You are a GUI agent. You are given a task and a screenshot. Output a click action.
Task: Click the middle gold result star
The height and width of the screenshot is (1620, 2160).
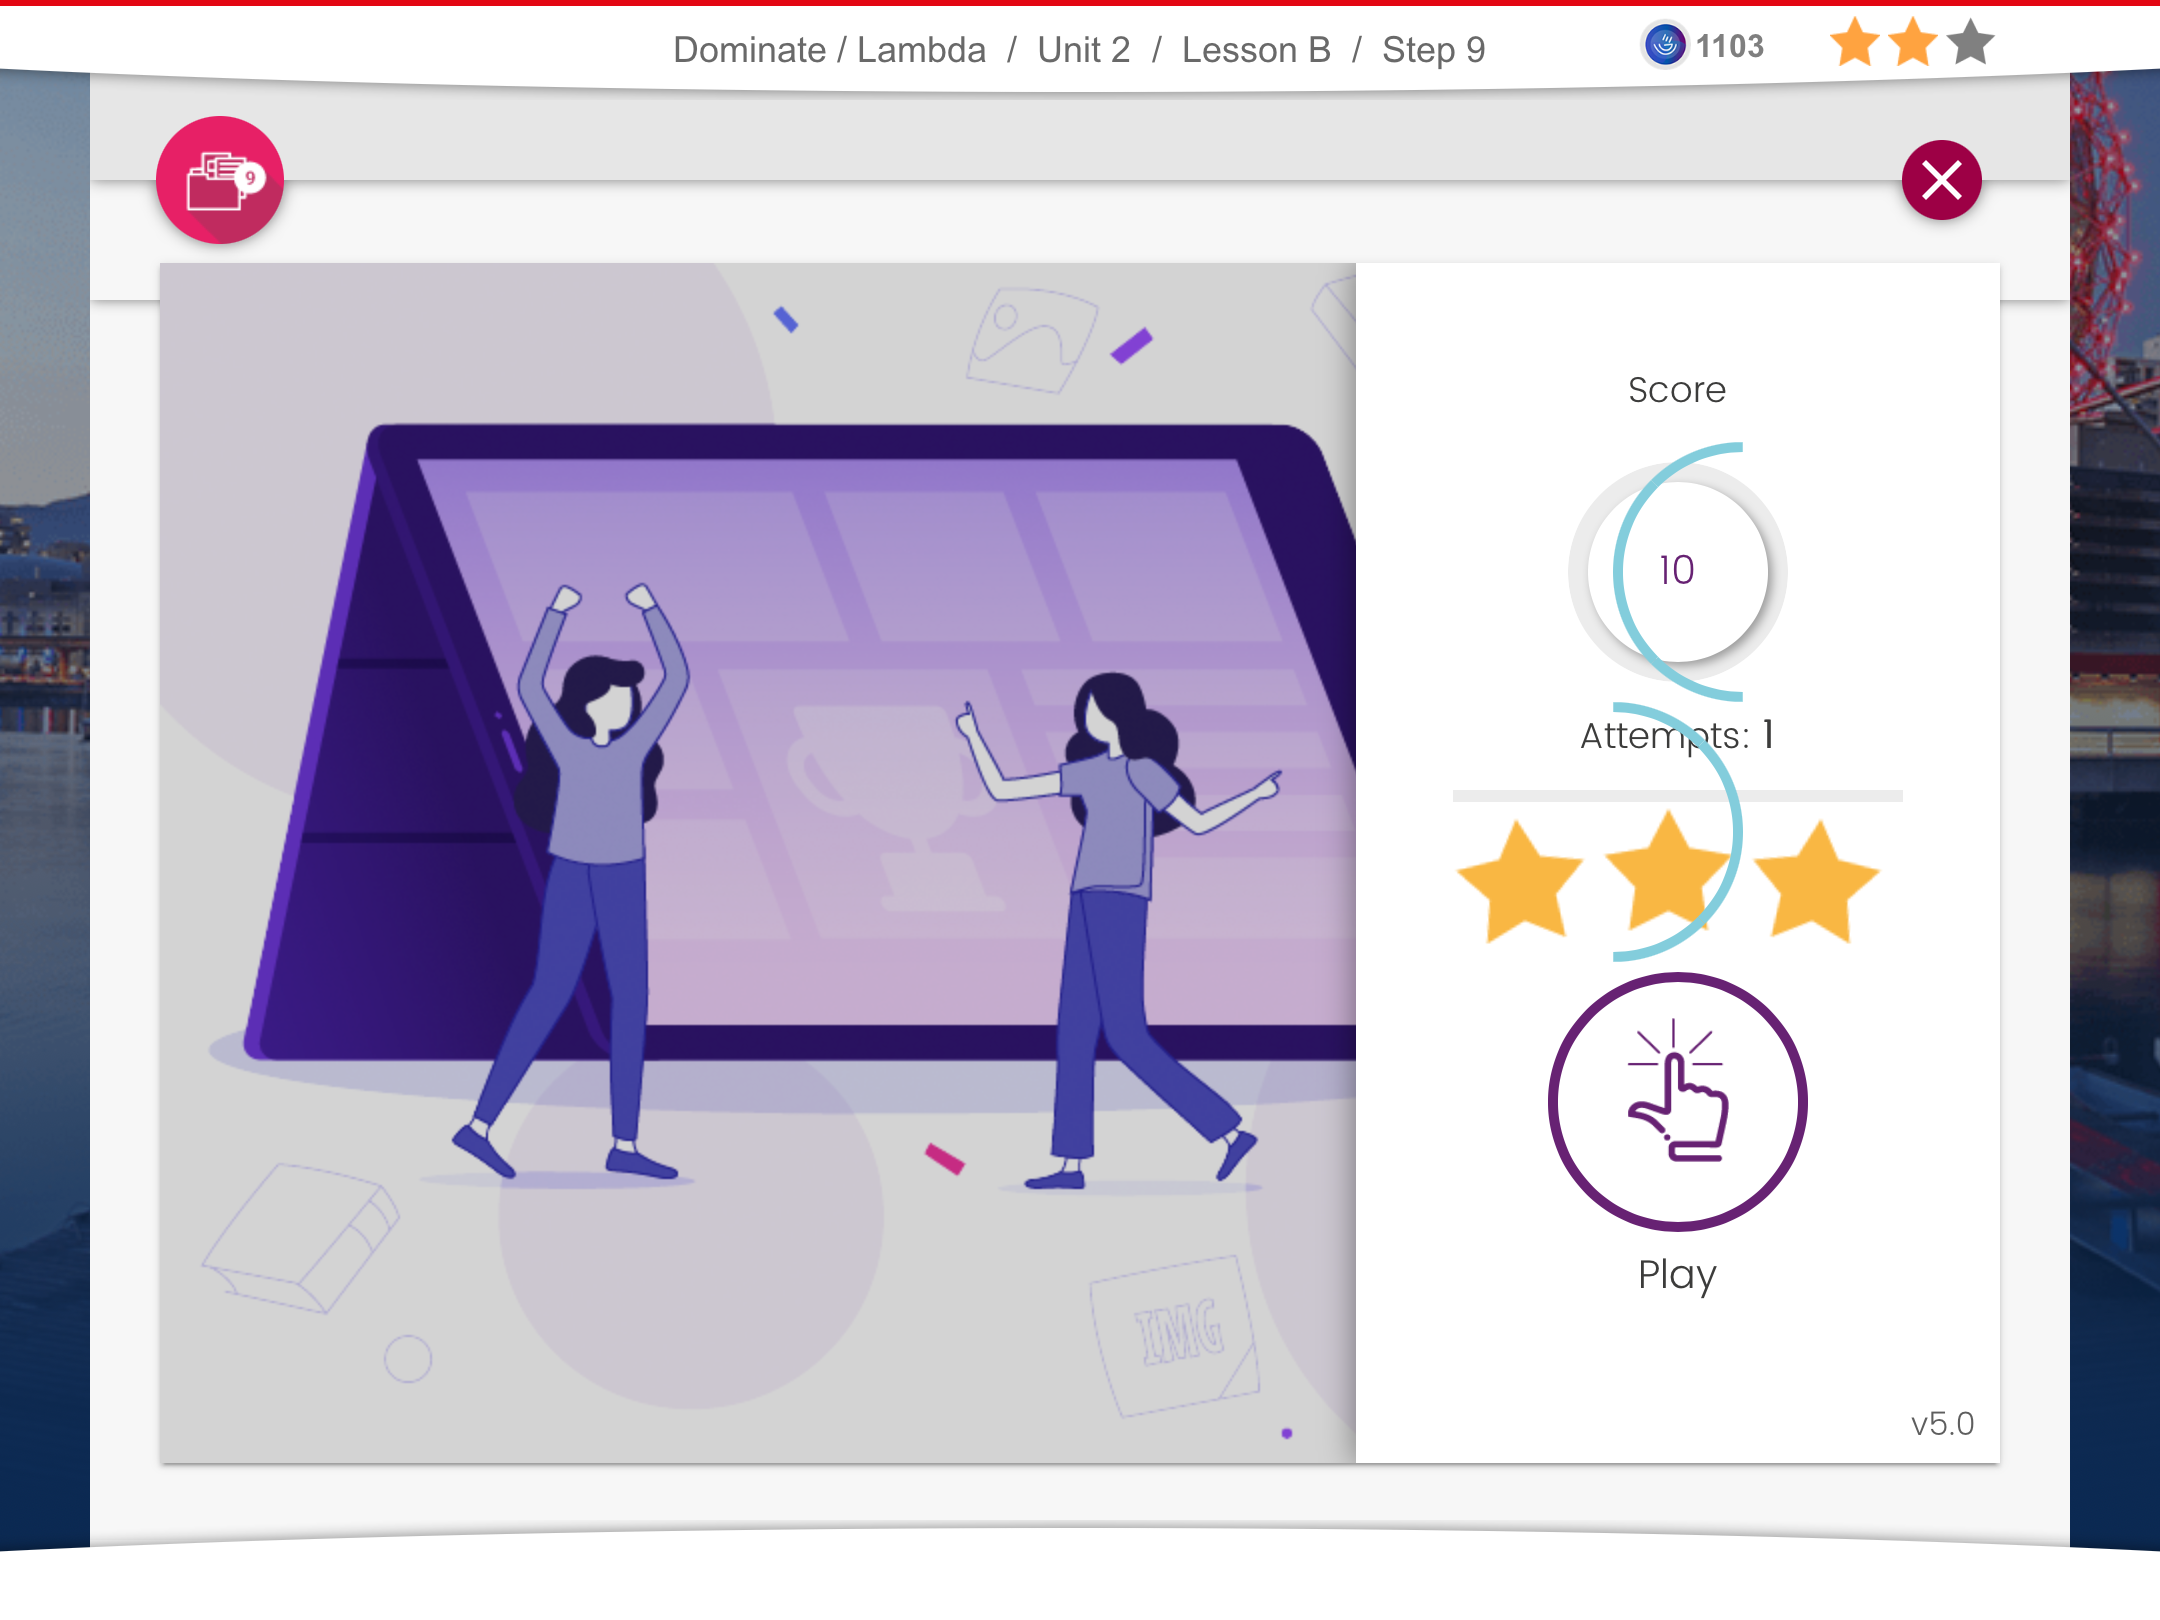tap(1667, 874)
